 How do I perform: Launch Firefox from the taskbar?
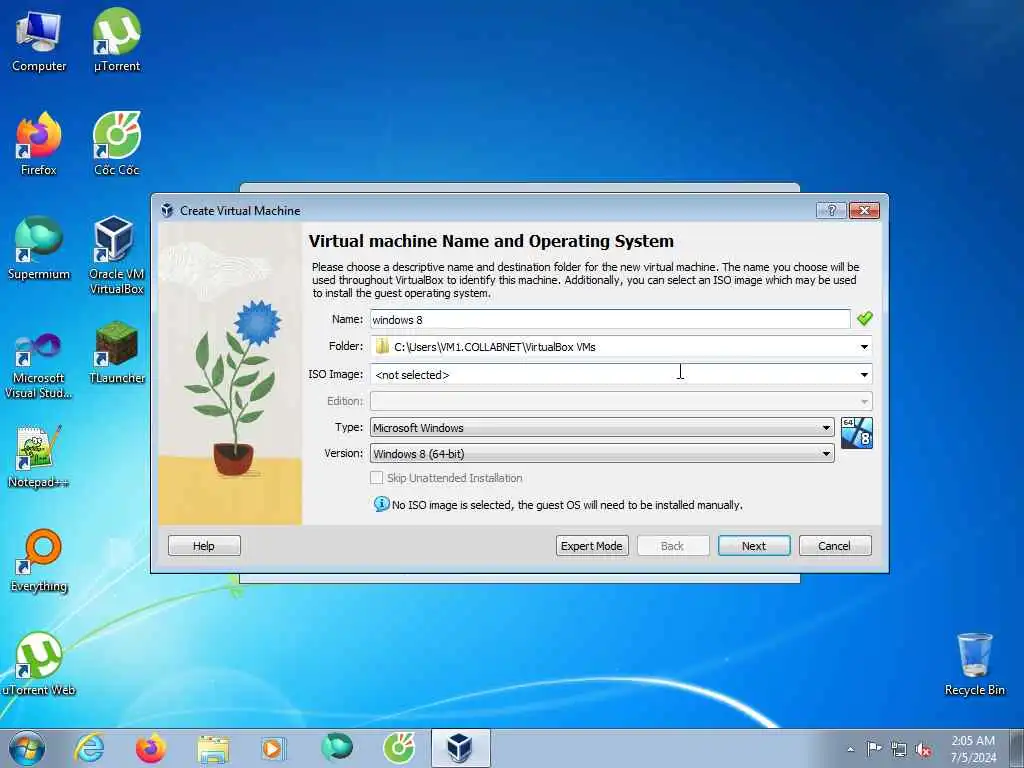[x=150, y=748]
